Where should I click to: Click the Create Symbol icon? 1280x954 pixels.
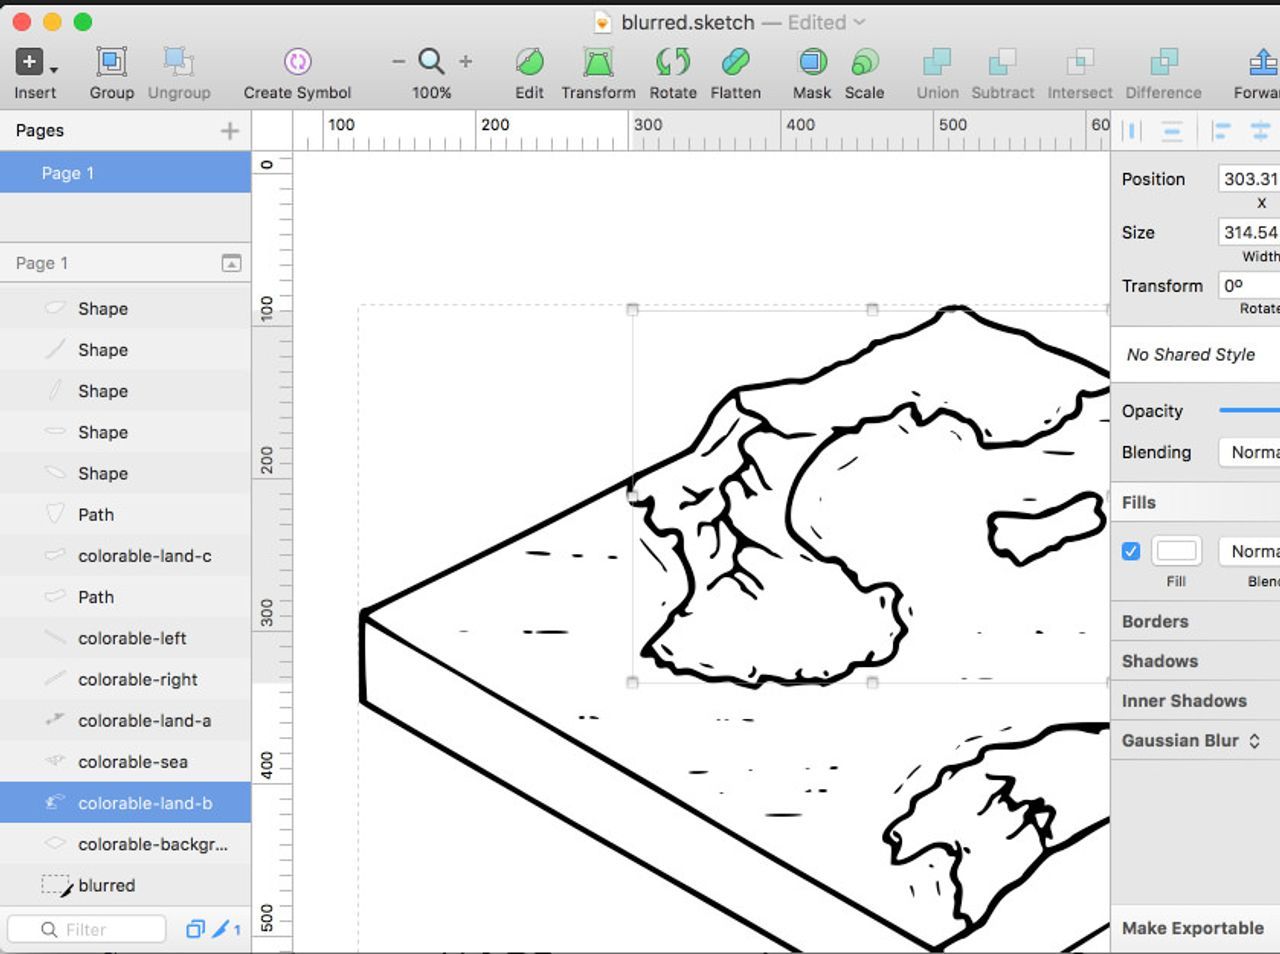[x=297, y=62]
